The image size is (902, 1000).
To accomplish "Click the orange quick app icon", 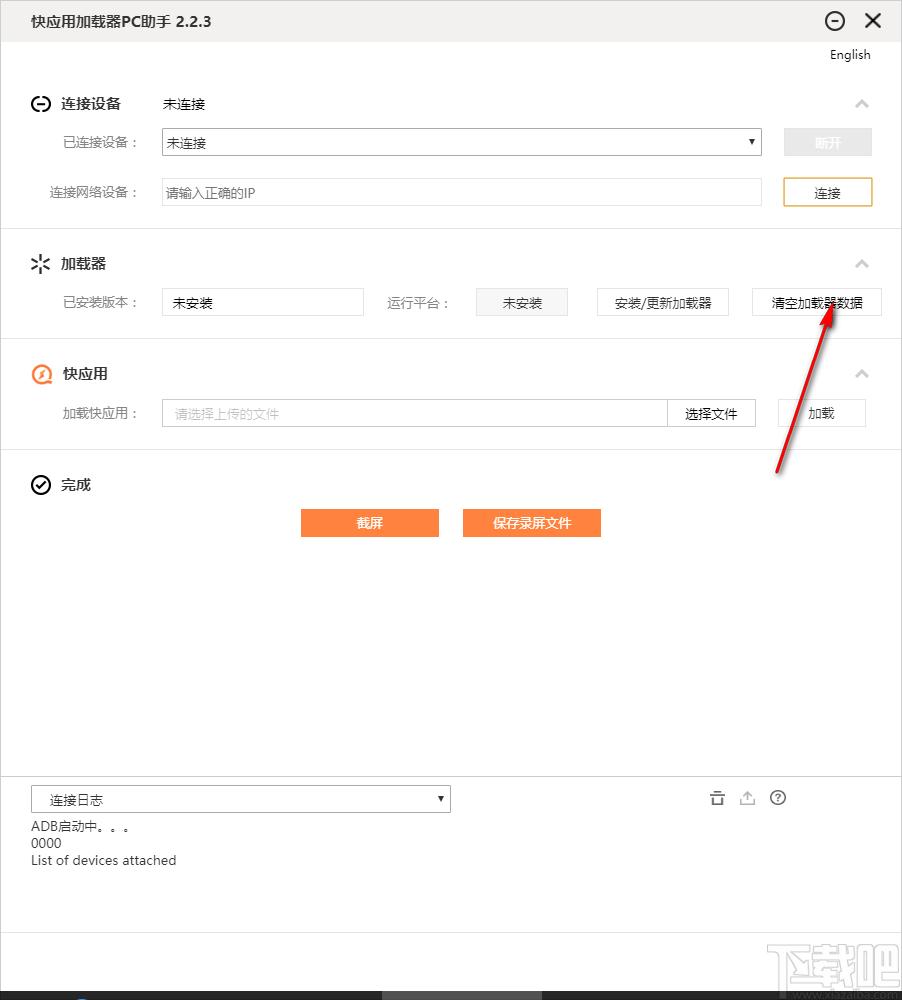I will click(x=42, y=374).
